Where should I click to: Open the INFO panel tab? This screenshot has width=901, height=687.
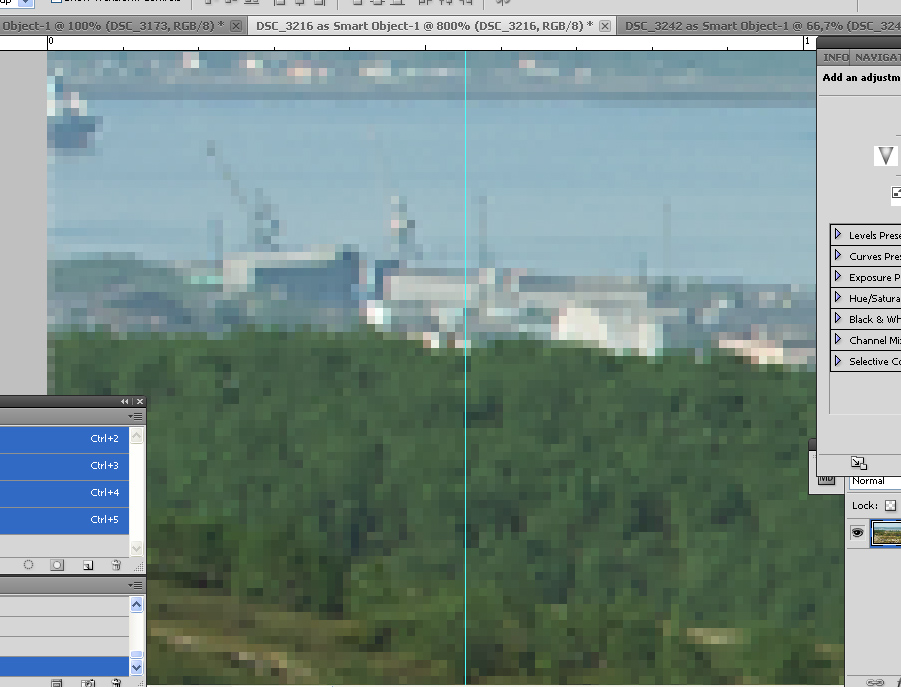836,57
